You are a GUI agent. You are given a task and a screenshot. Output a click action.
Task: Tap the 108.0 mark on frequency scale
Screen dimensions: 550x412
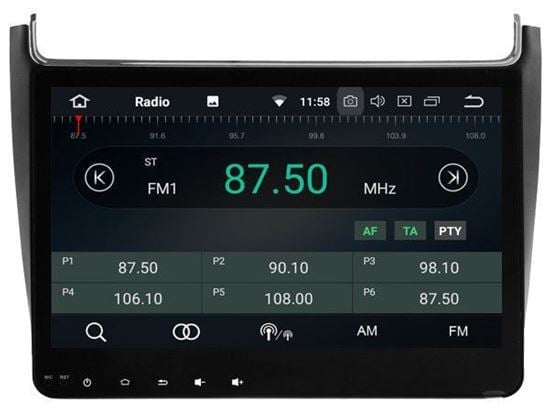[x=475, y=136]
